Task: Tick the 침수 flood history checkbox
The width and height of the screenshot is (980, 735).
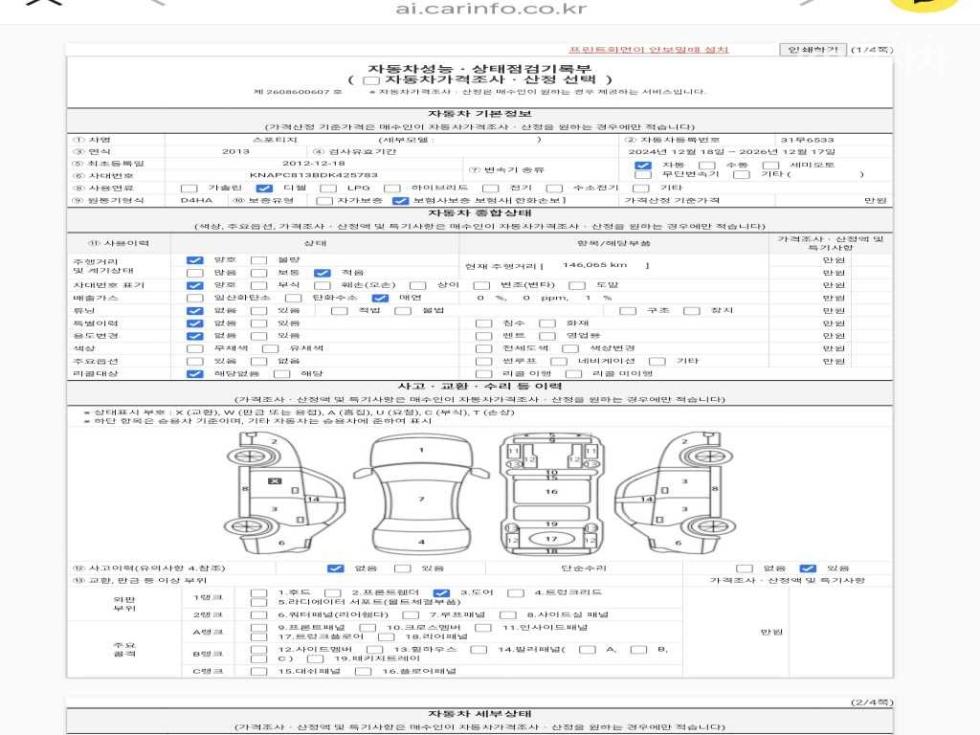Action: point(483,324)
